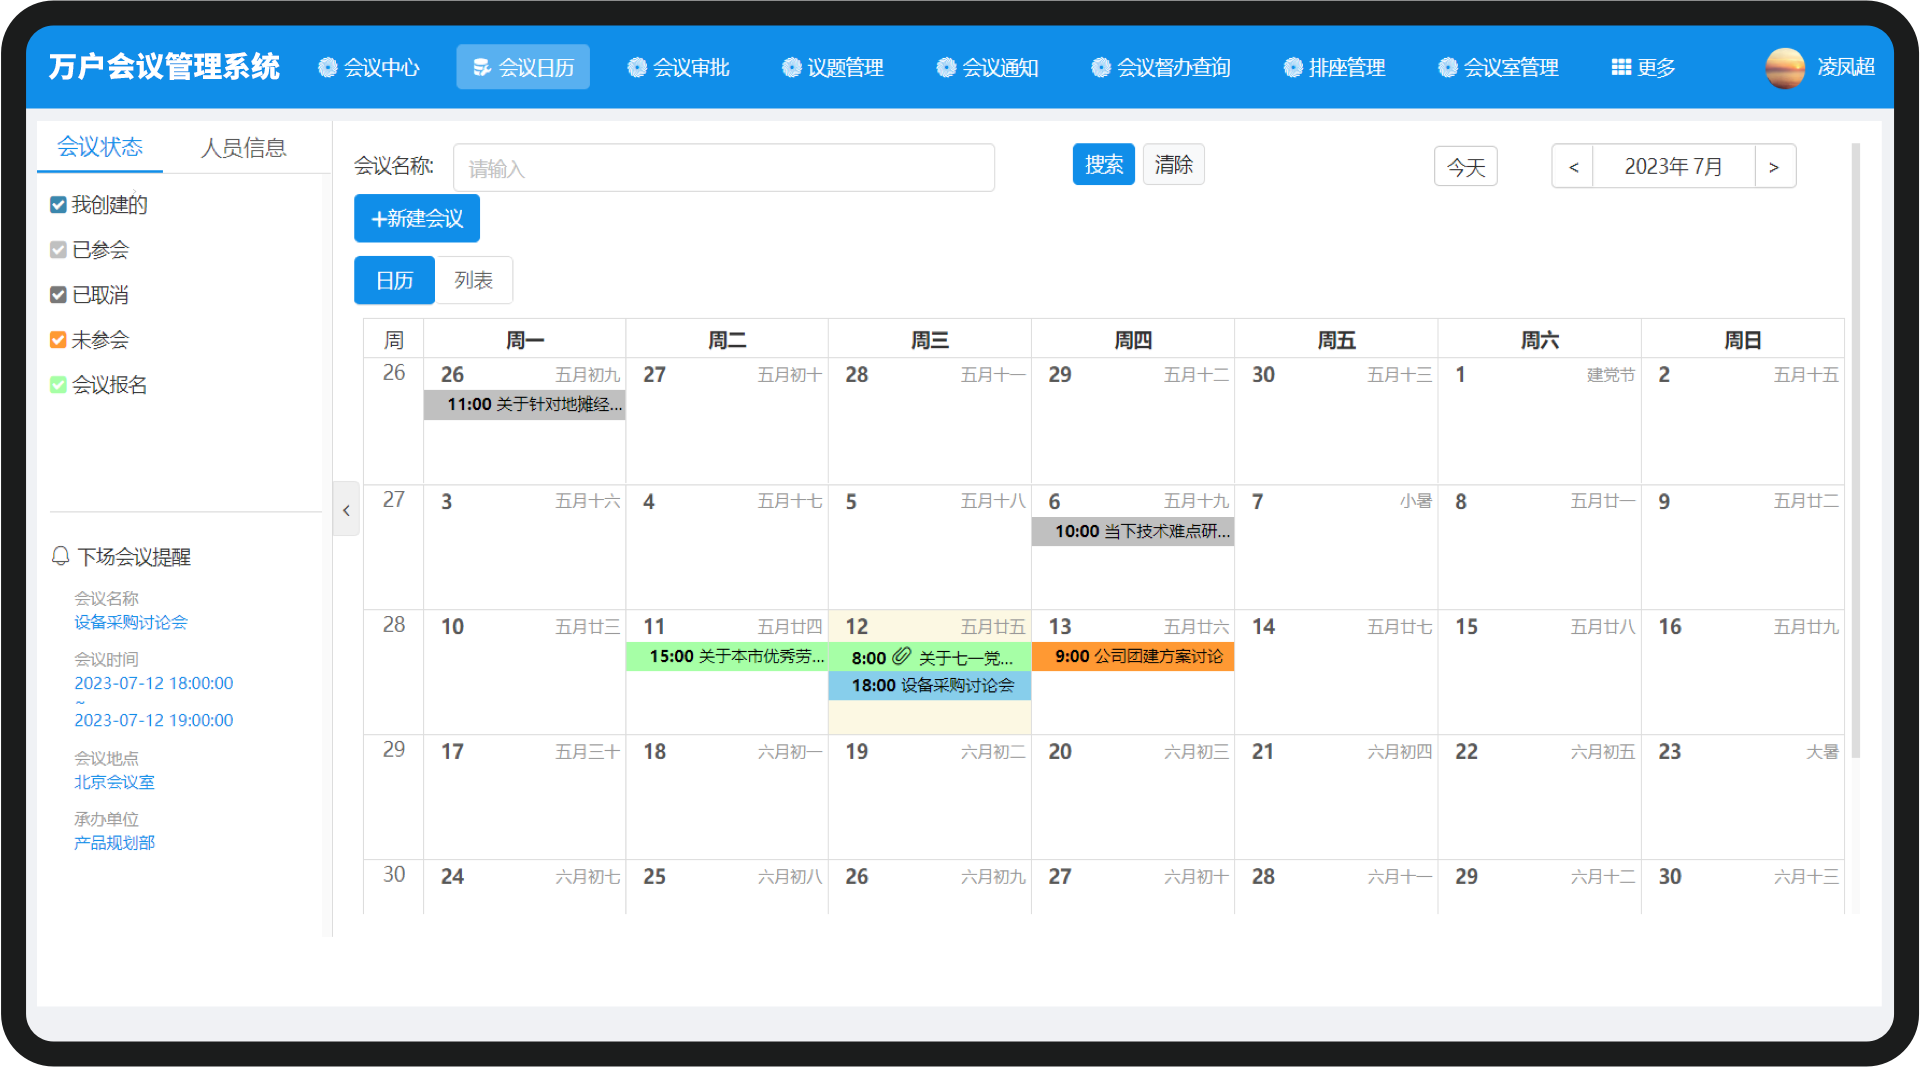The image size is (1920, 1067).
Task: Toggle the 已取消 checkbox
Action: coord(58,295)
